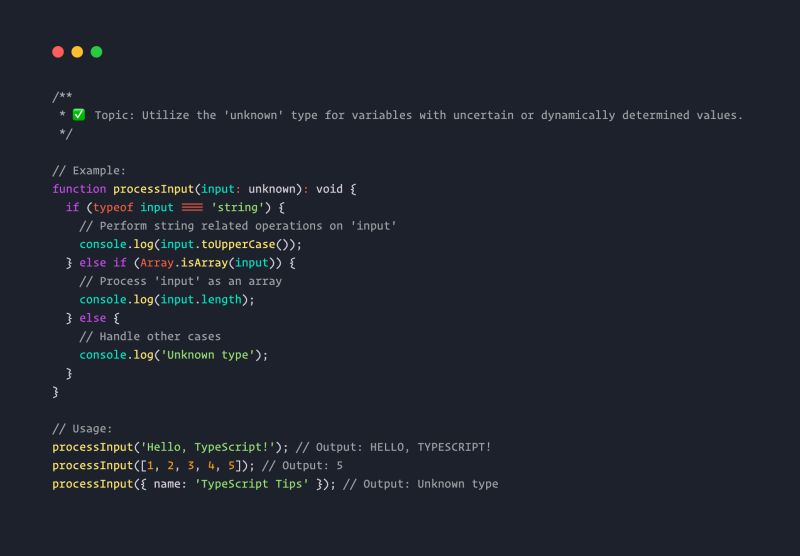
Task: Click the 'function' keyword
Action: (x=79, y=189)
